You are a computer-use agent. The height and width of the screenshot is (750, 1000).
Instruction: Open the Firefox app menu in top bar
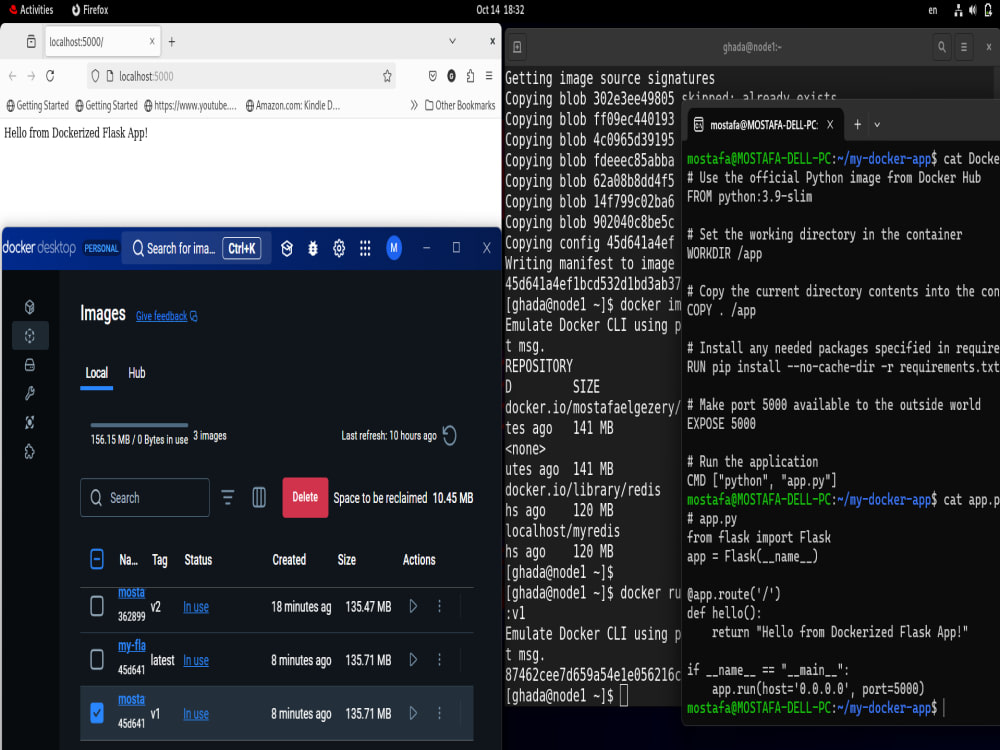pyautogui.click(x=90, y=10)
